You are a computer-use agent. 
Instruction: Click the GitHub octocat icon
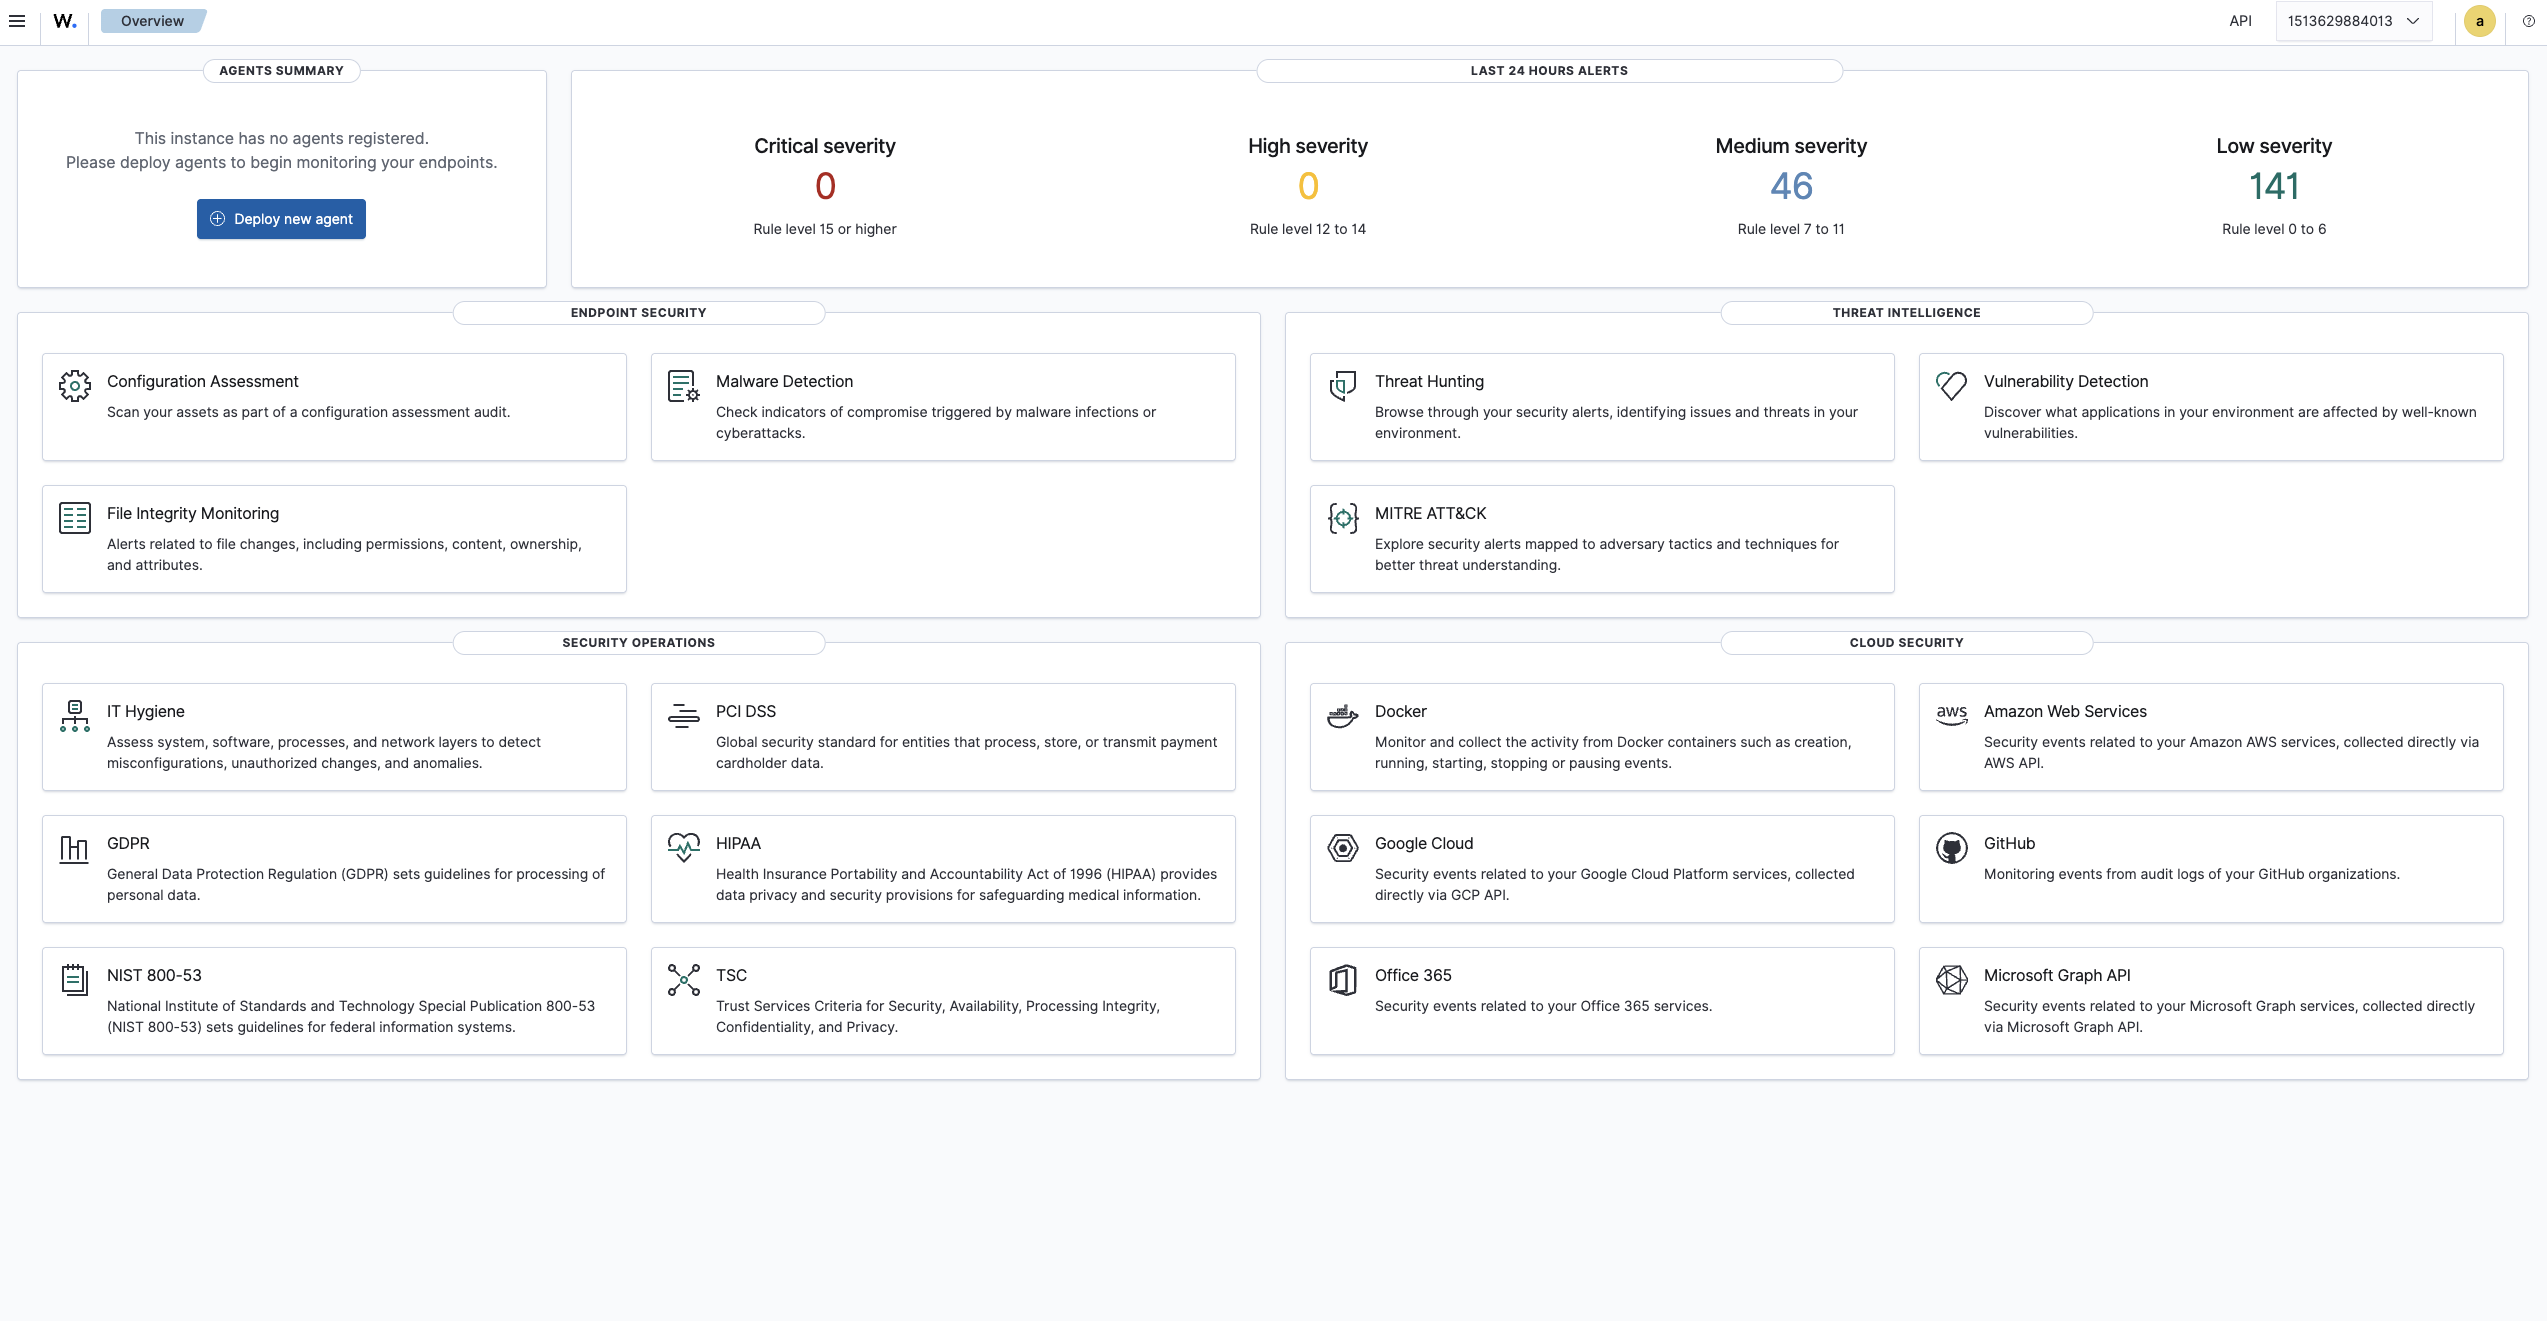coord(1951,848)
